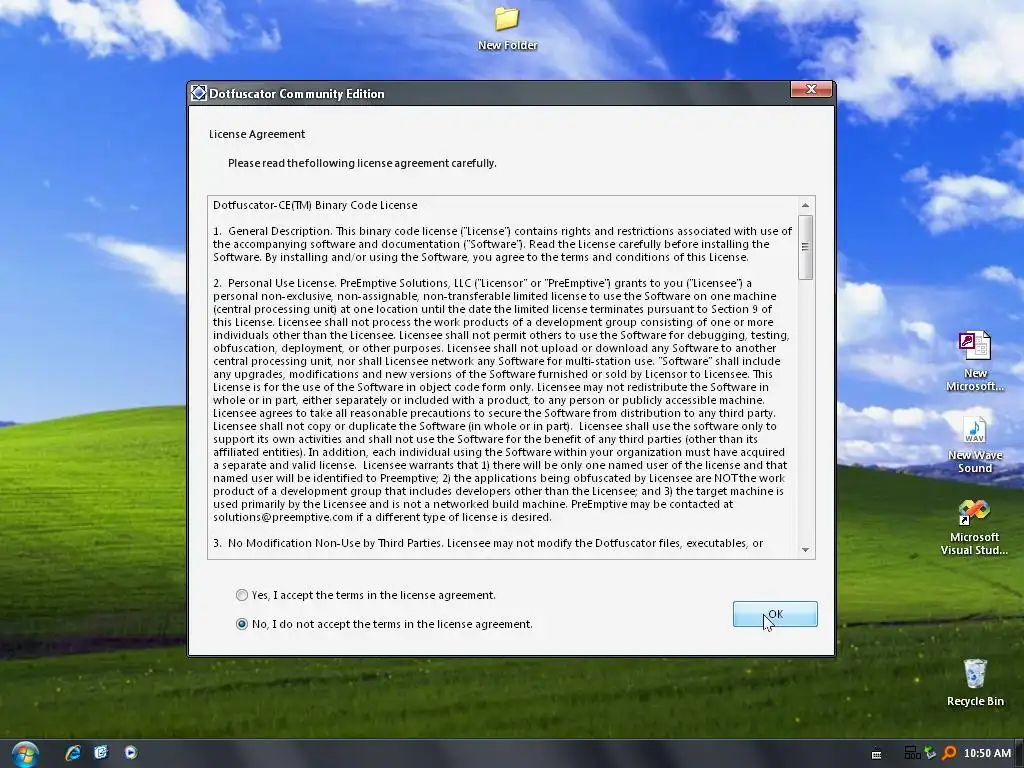Click the 'License Agreement' heading text
1024x768 pixels.
point(257,134)
